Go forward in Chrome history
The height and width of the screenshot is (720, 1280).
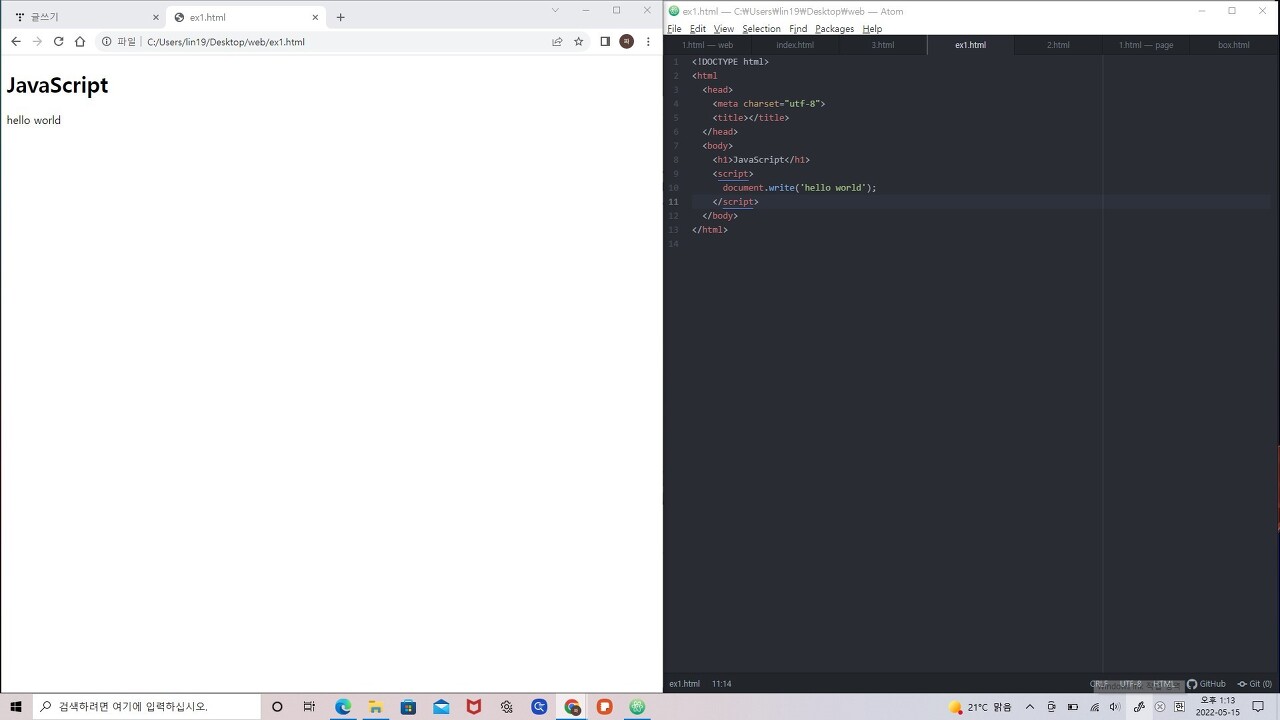[37, 42]
